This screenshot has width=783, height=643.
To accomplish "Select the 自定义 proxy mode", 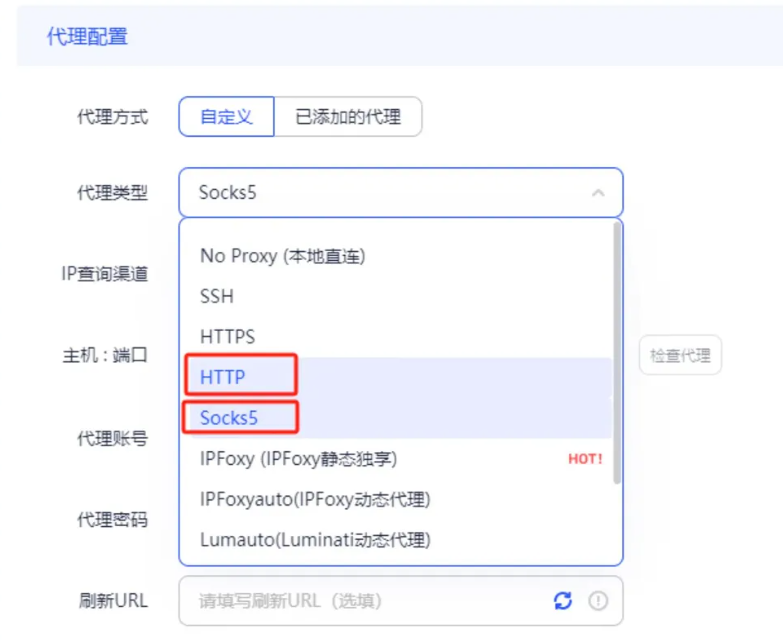I will pyautogui.click(x=225, y=117).
